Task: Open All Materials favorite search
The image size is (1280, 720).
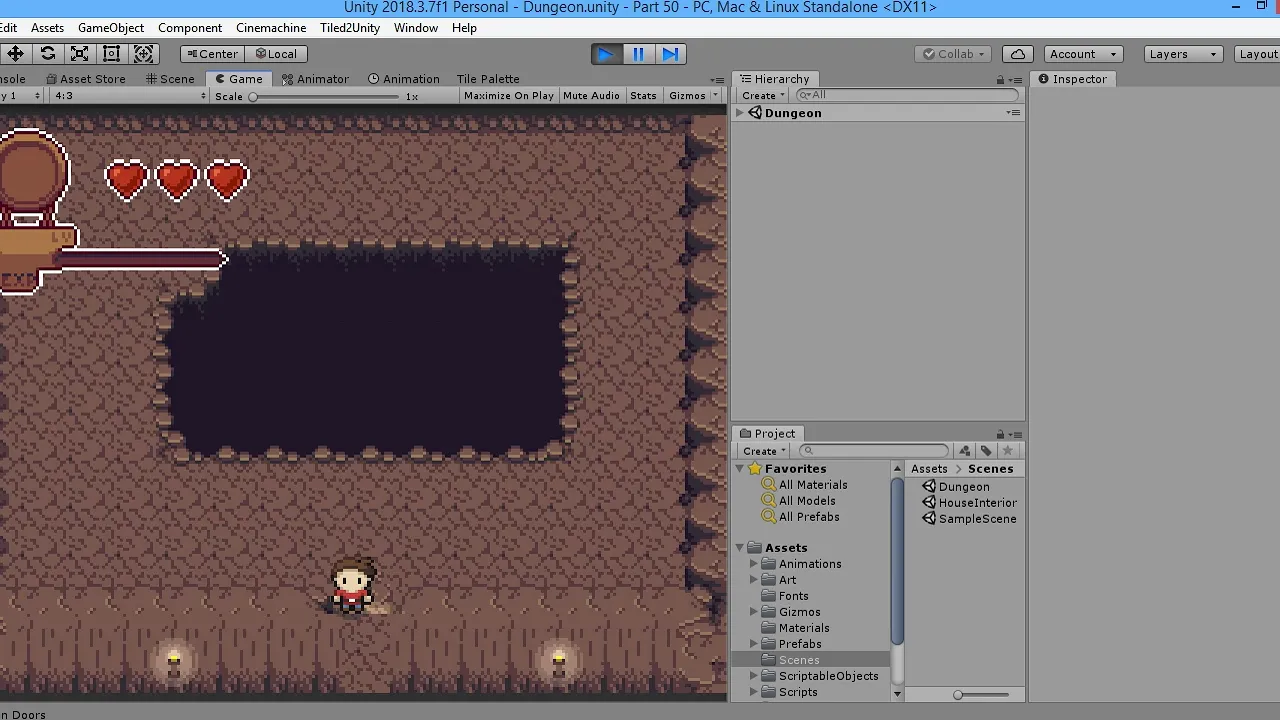Action: pos(804,485)
